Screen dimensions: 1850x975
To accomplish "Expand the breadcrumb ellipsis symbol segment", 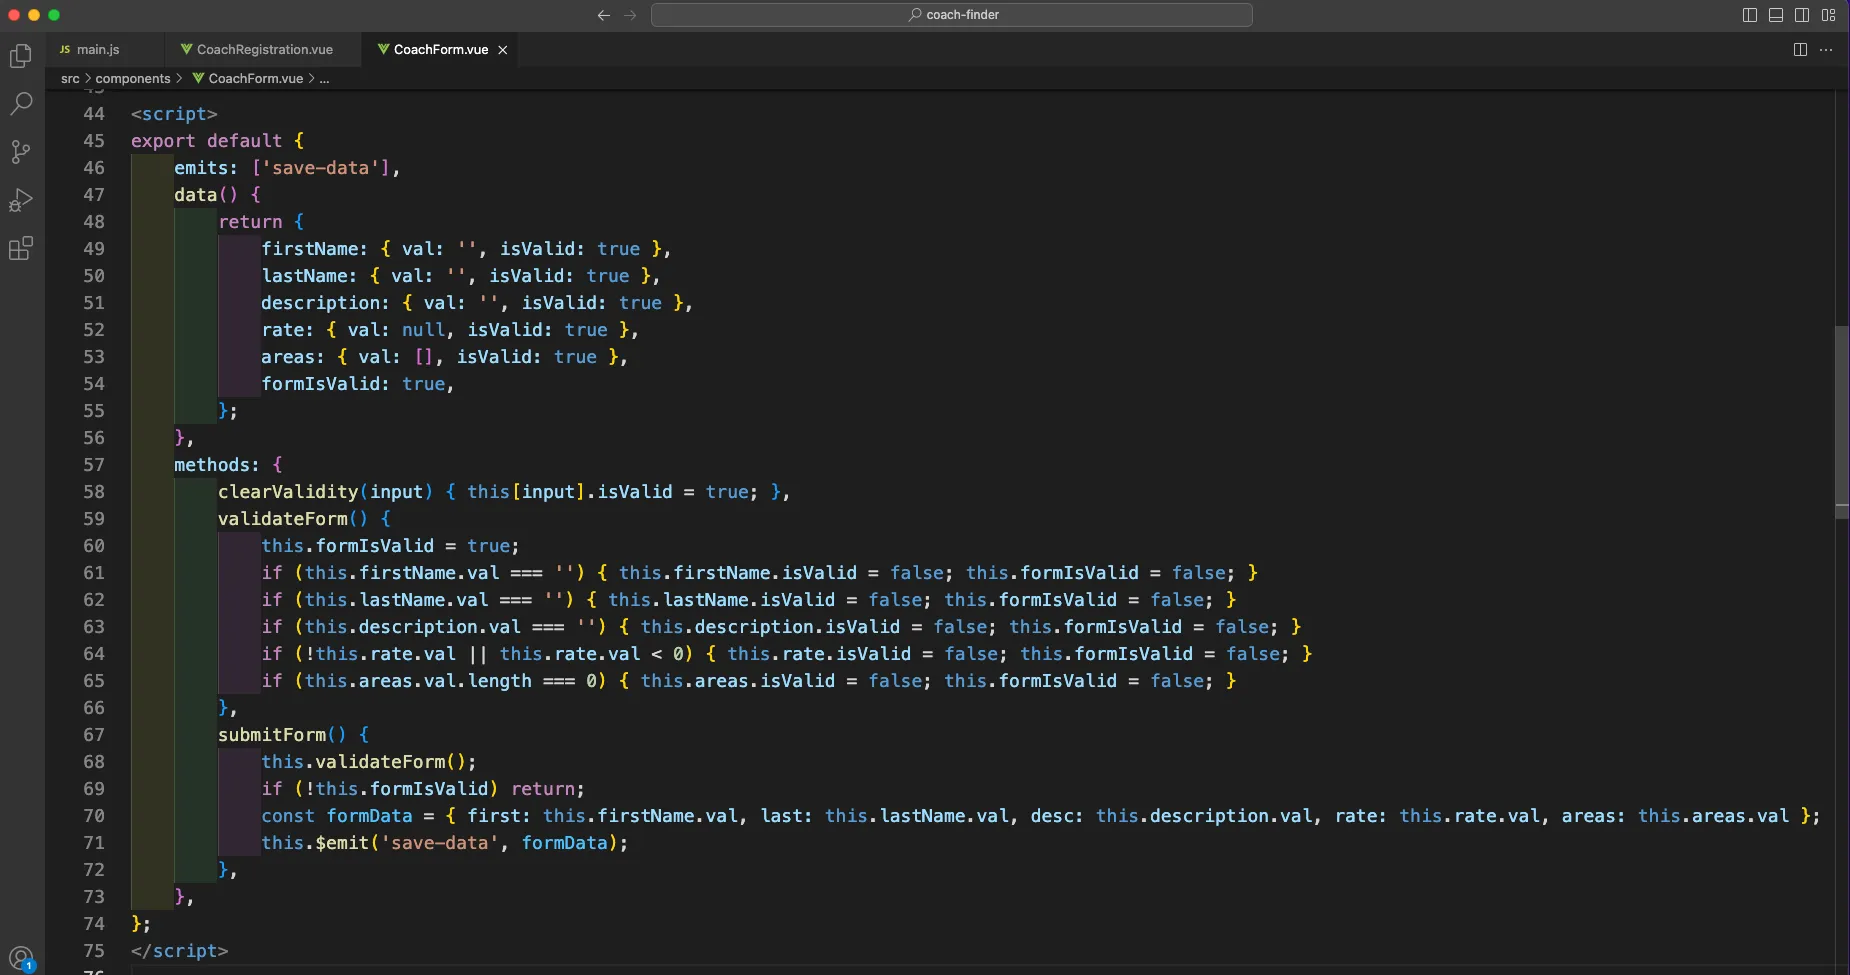I will click(x=324, y=78).
